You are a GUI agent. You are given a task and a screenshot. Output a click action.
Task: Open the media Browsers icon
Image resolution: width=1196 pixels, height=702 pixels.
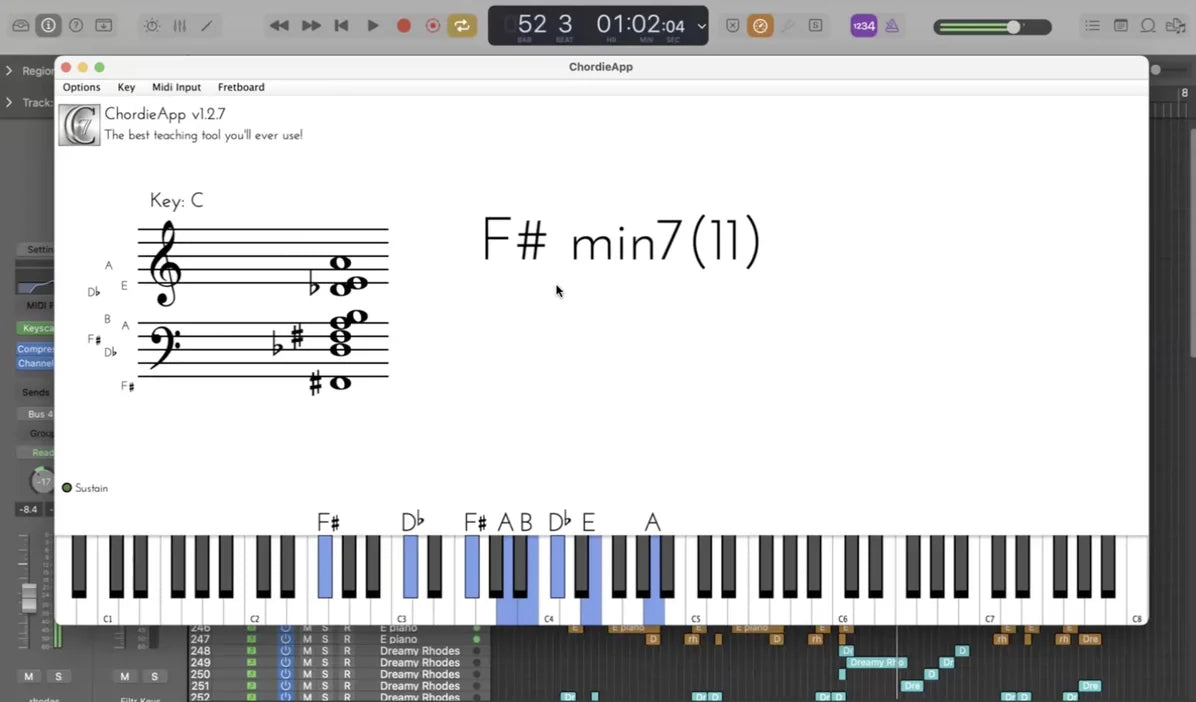point(1175,26)
